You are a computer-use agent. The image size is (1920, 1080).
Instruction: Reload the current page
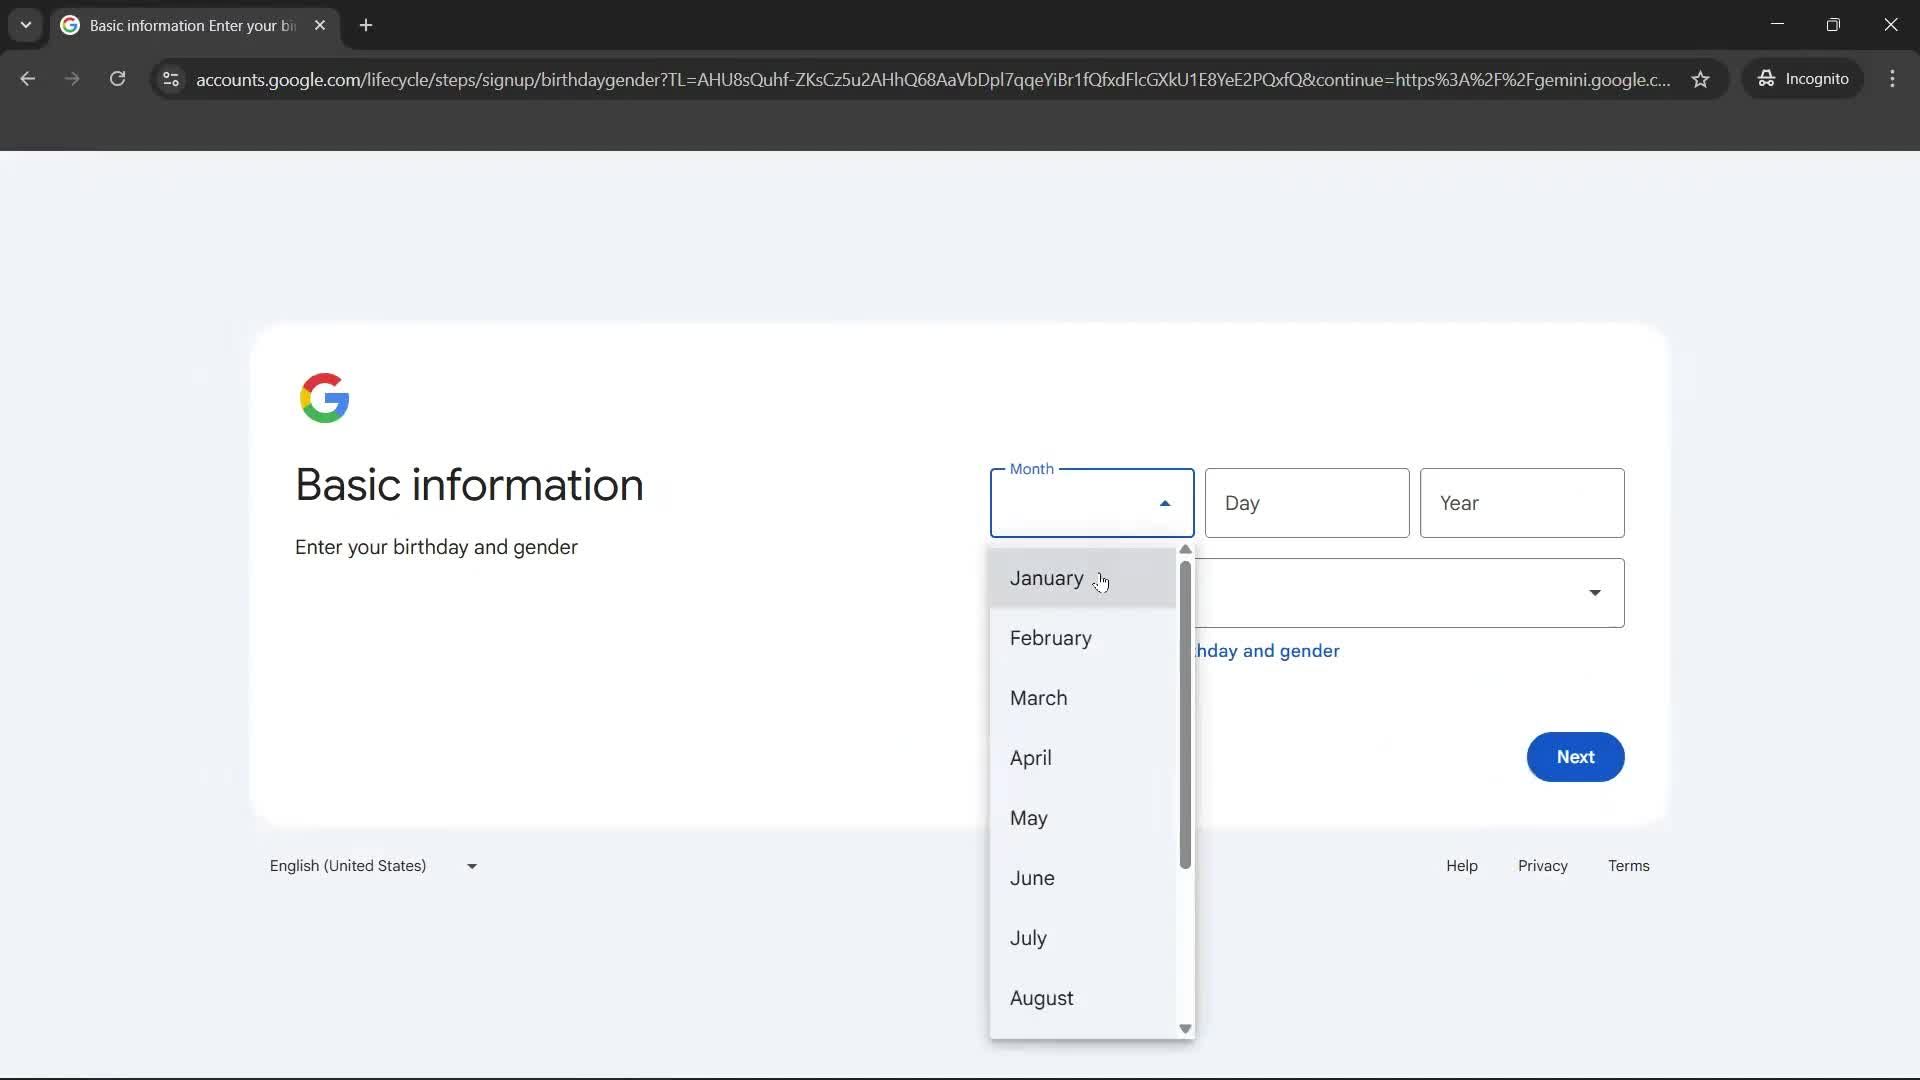pos(117,79)
